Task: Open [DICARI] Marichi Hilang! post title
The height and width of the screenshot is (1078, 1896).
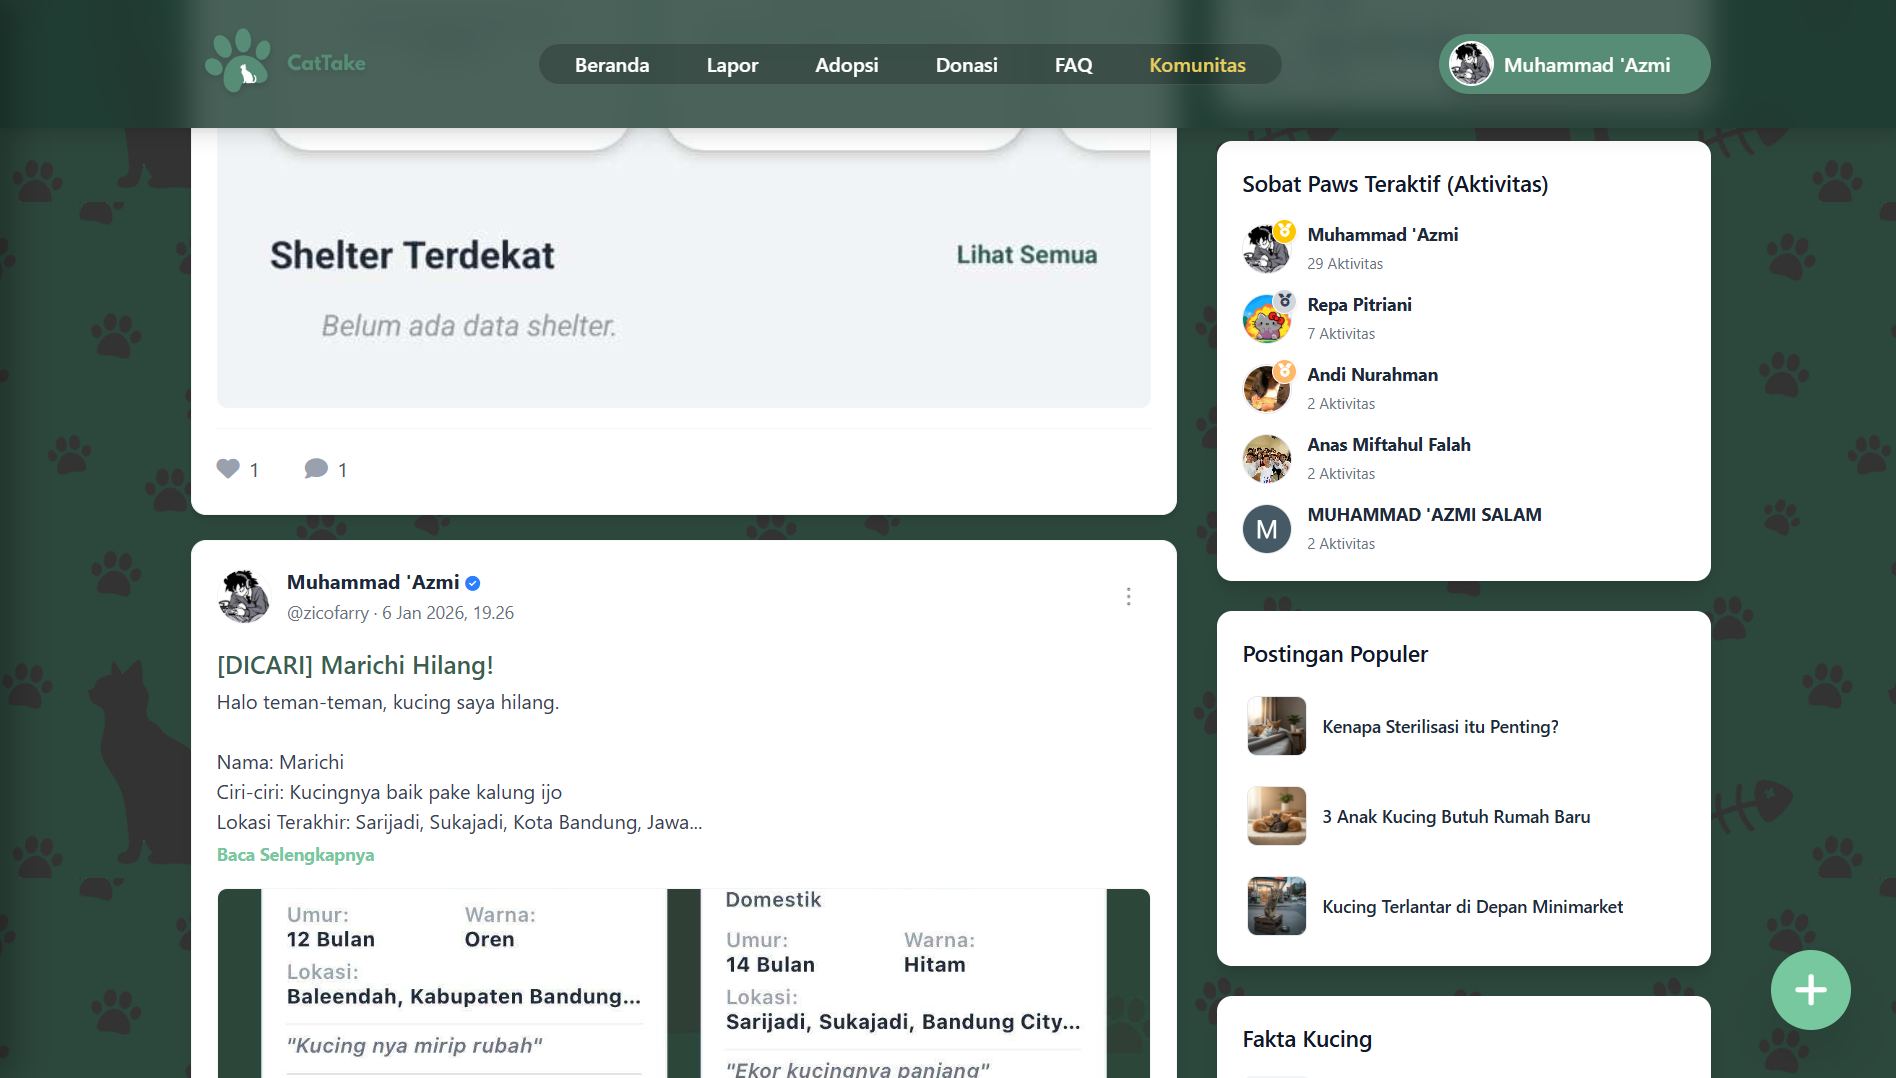Action: (x=355, y=665)
